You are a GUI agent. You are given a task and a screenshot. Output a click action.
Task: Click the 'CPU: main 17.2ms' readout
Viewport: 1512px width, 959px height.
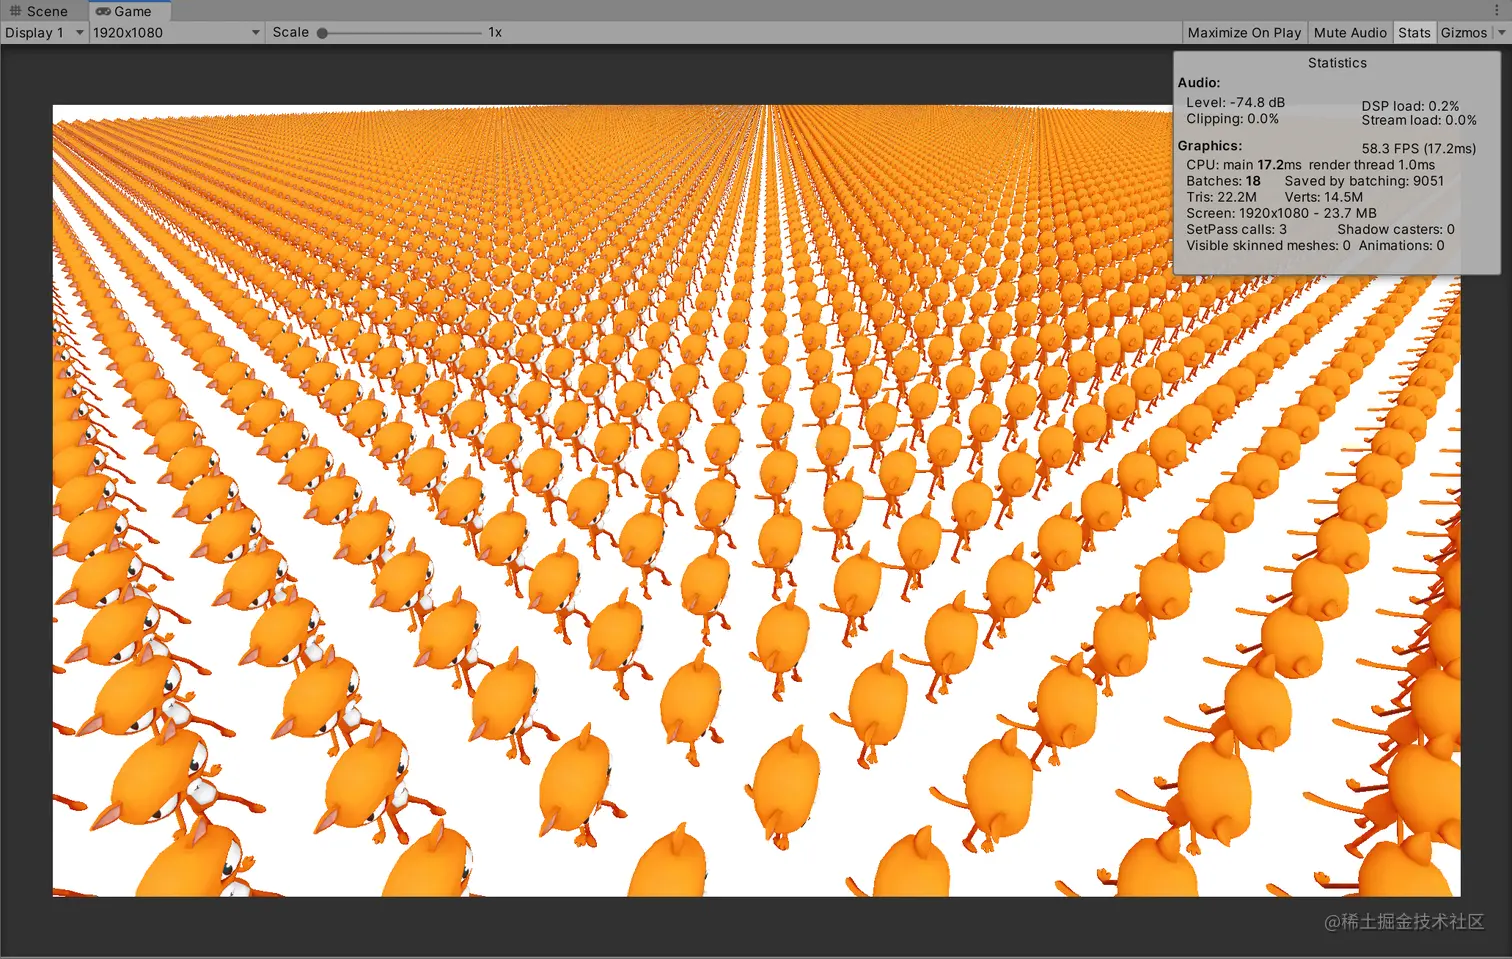point(1244,165)
